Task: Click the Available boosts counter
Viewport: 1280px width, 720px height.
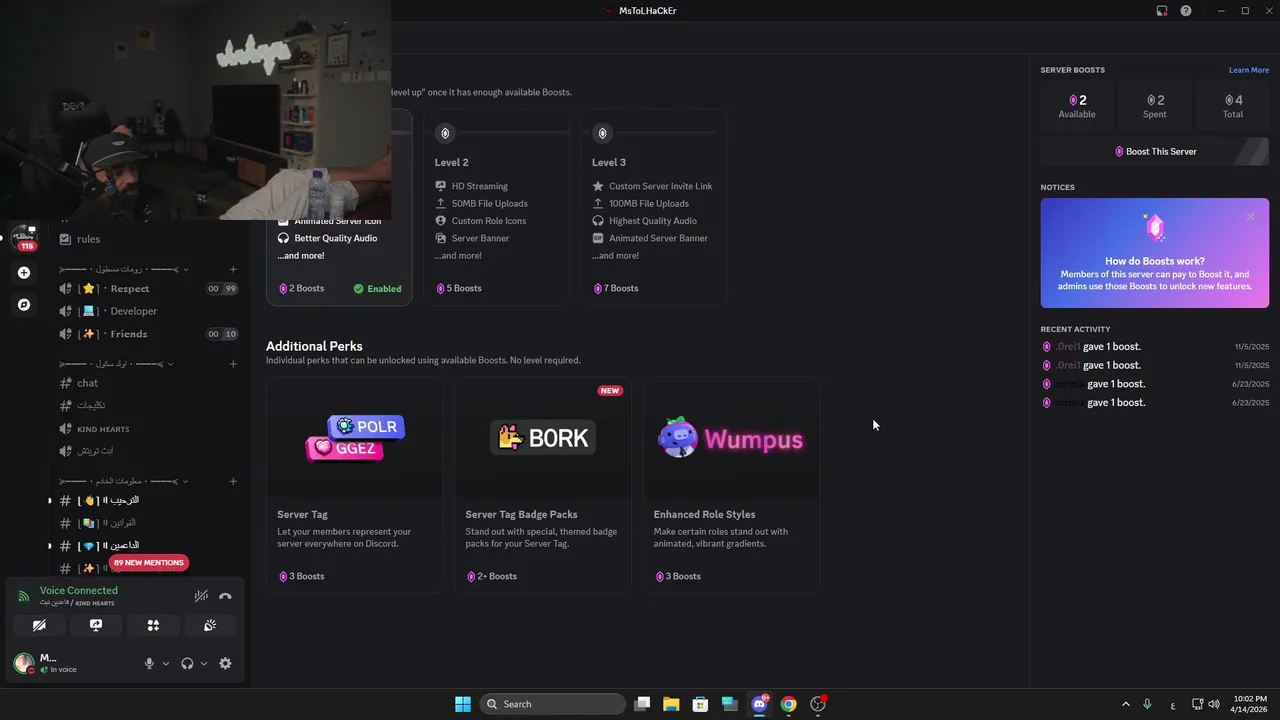Action: coord(1077,106)
